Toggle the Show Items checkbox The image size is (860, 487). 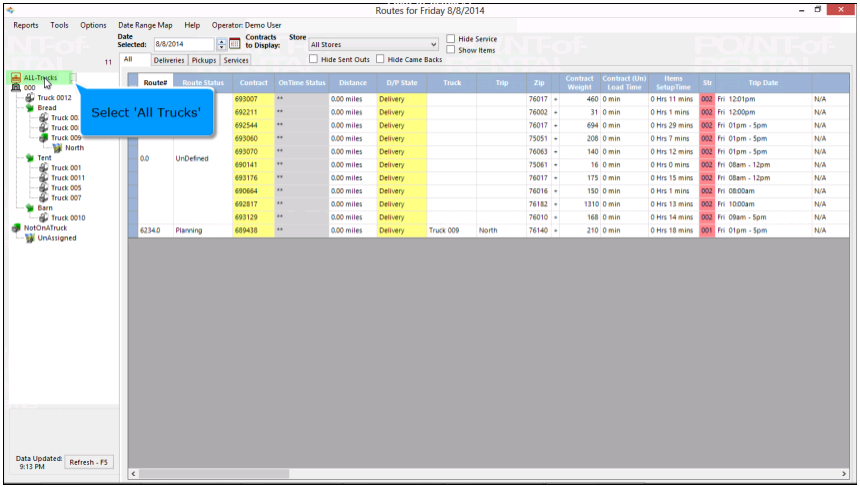pyautogui.click(x=451, y=49)
